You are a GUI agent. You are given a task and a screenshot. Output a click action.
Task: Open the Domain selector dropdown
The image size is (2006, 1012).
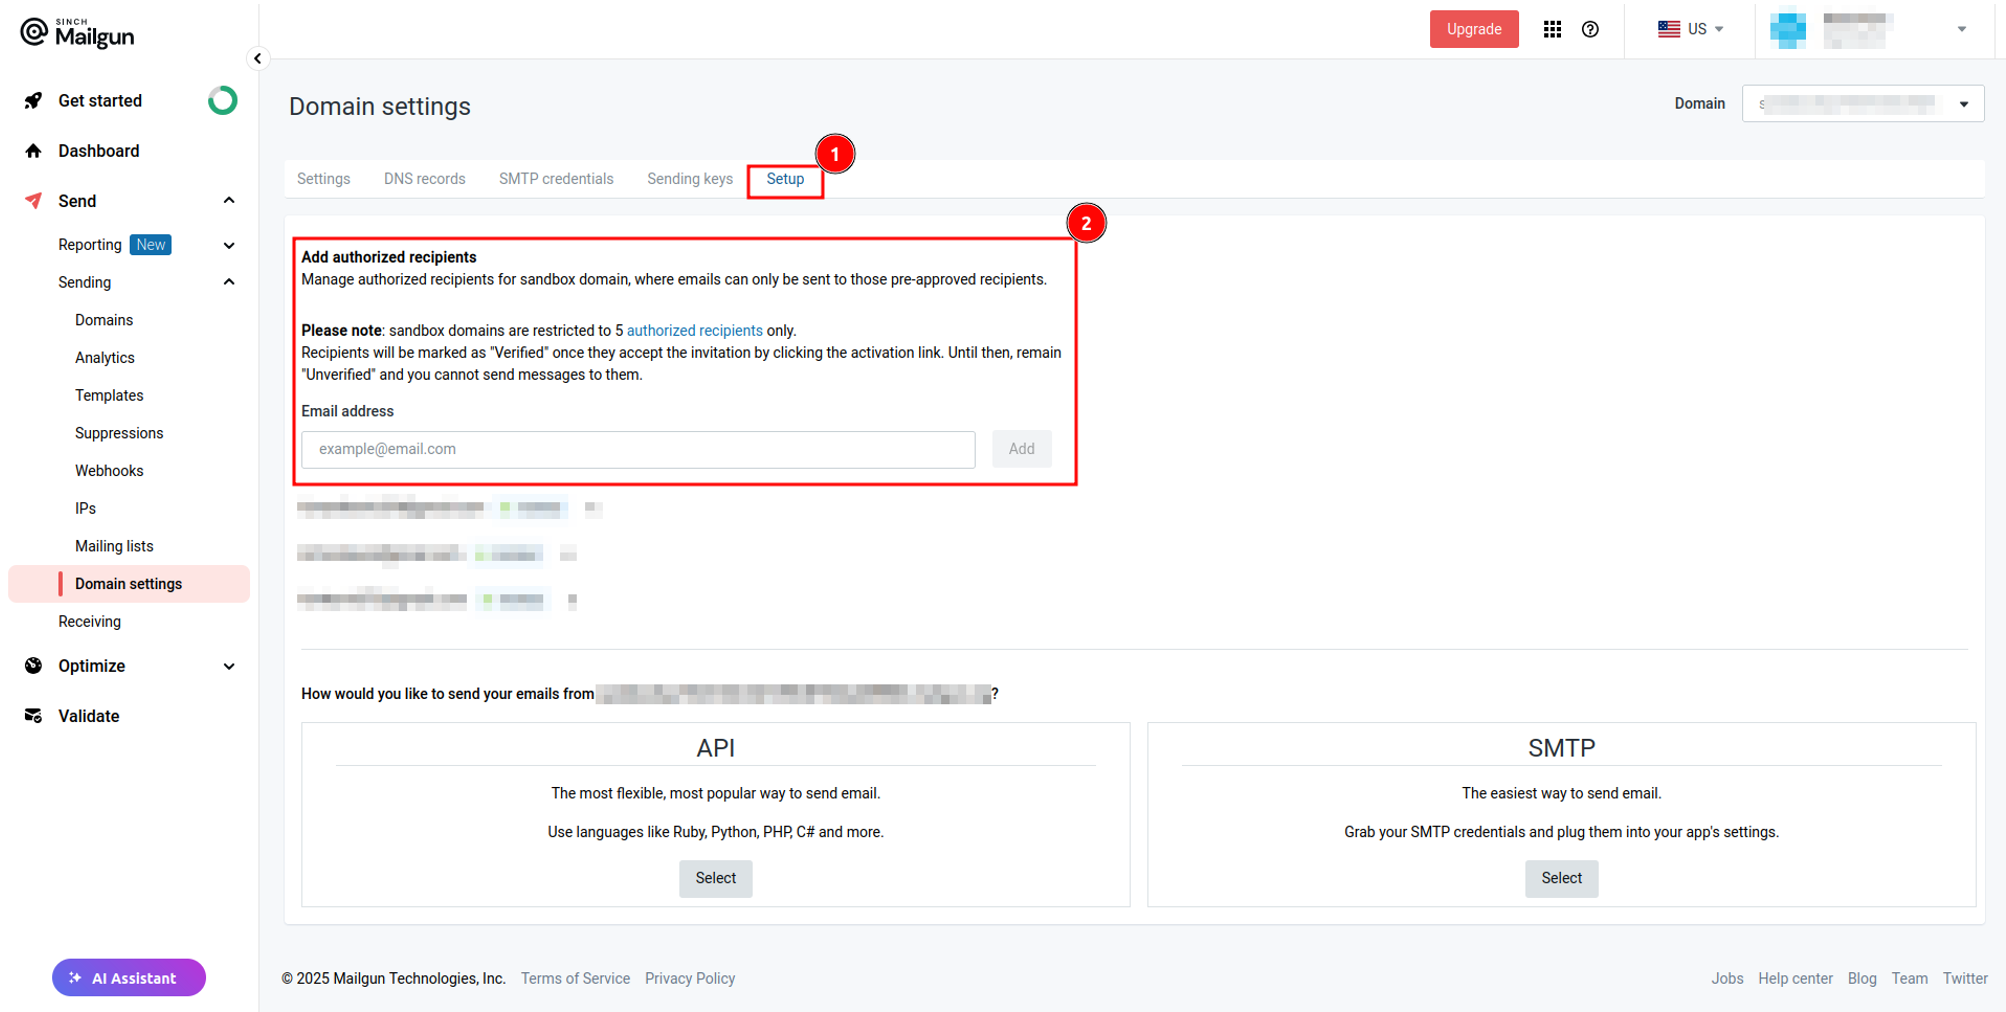coord(1862,104)
